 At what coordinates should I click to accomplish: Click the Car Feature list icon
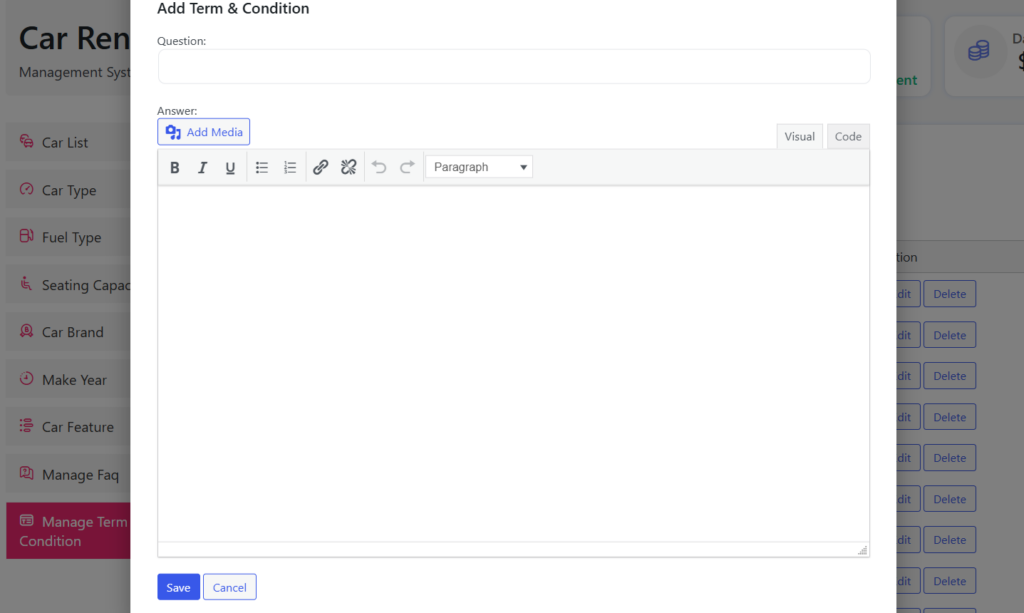tap(26, 426)
